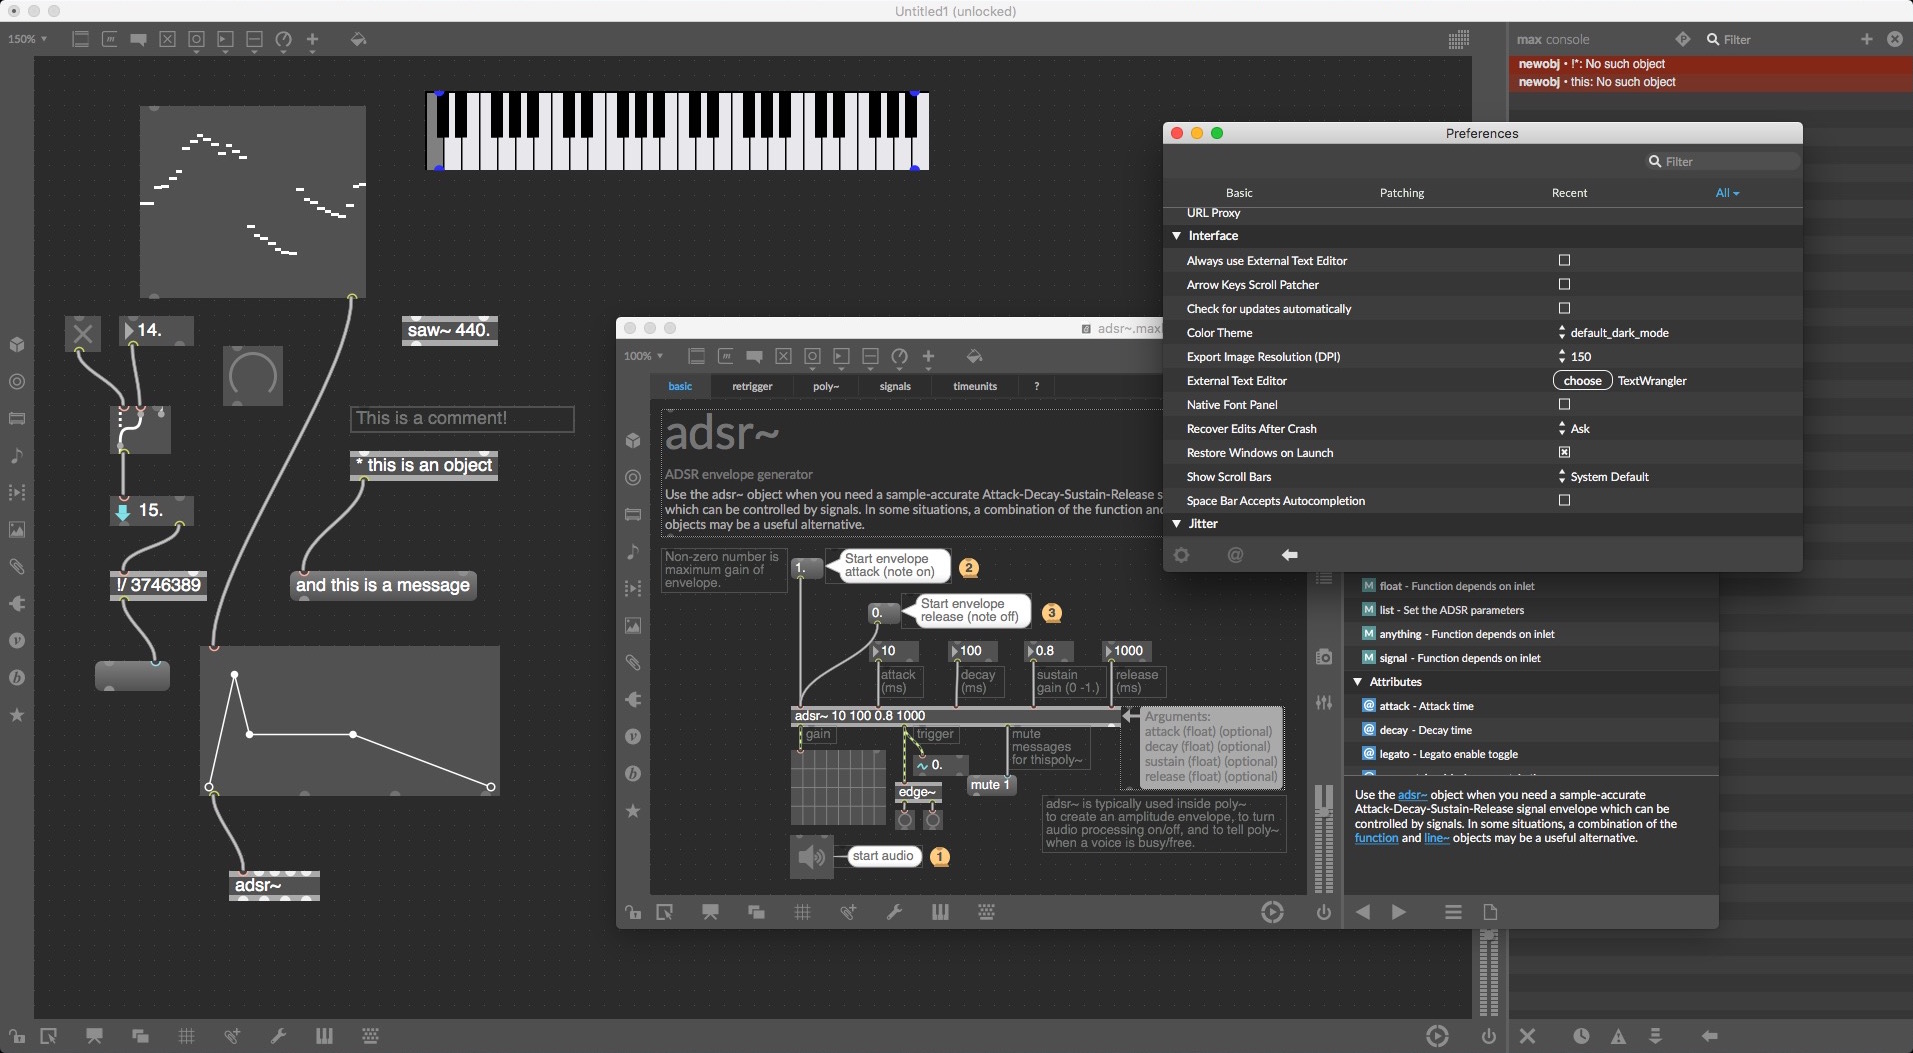Viewport: 1913px width, 1053px height.
Task: Follow the function hyperlink in the adsr~ description
Action: click(1377, 839)
